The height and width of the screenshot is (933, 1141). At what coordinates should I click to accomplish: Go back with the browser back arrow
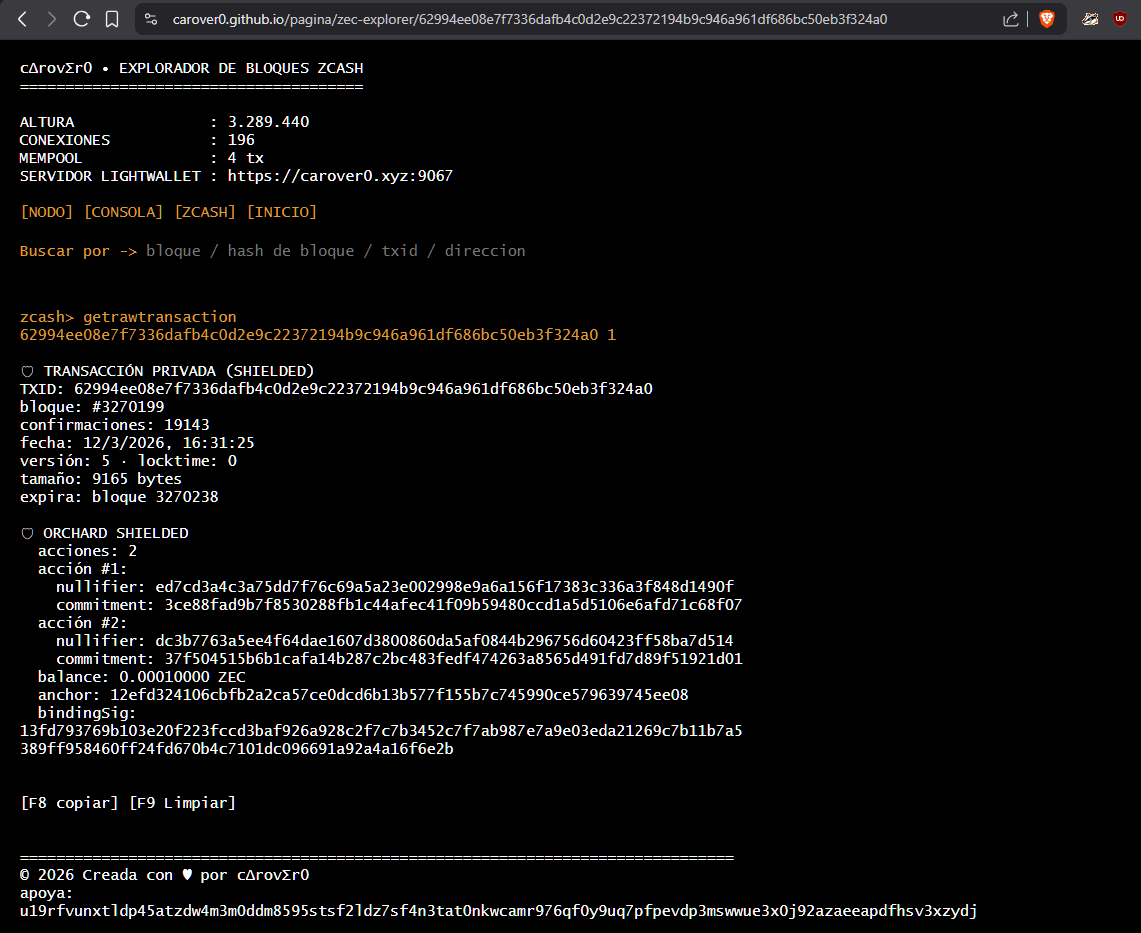pos(23,20)
